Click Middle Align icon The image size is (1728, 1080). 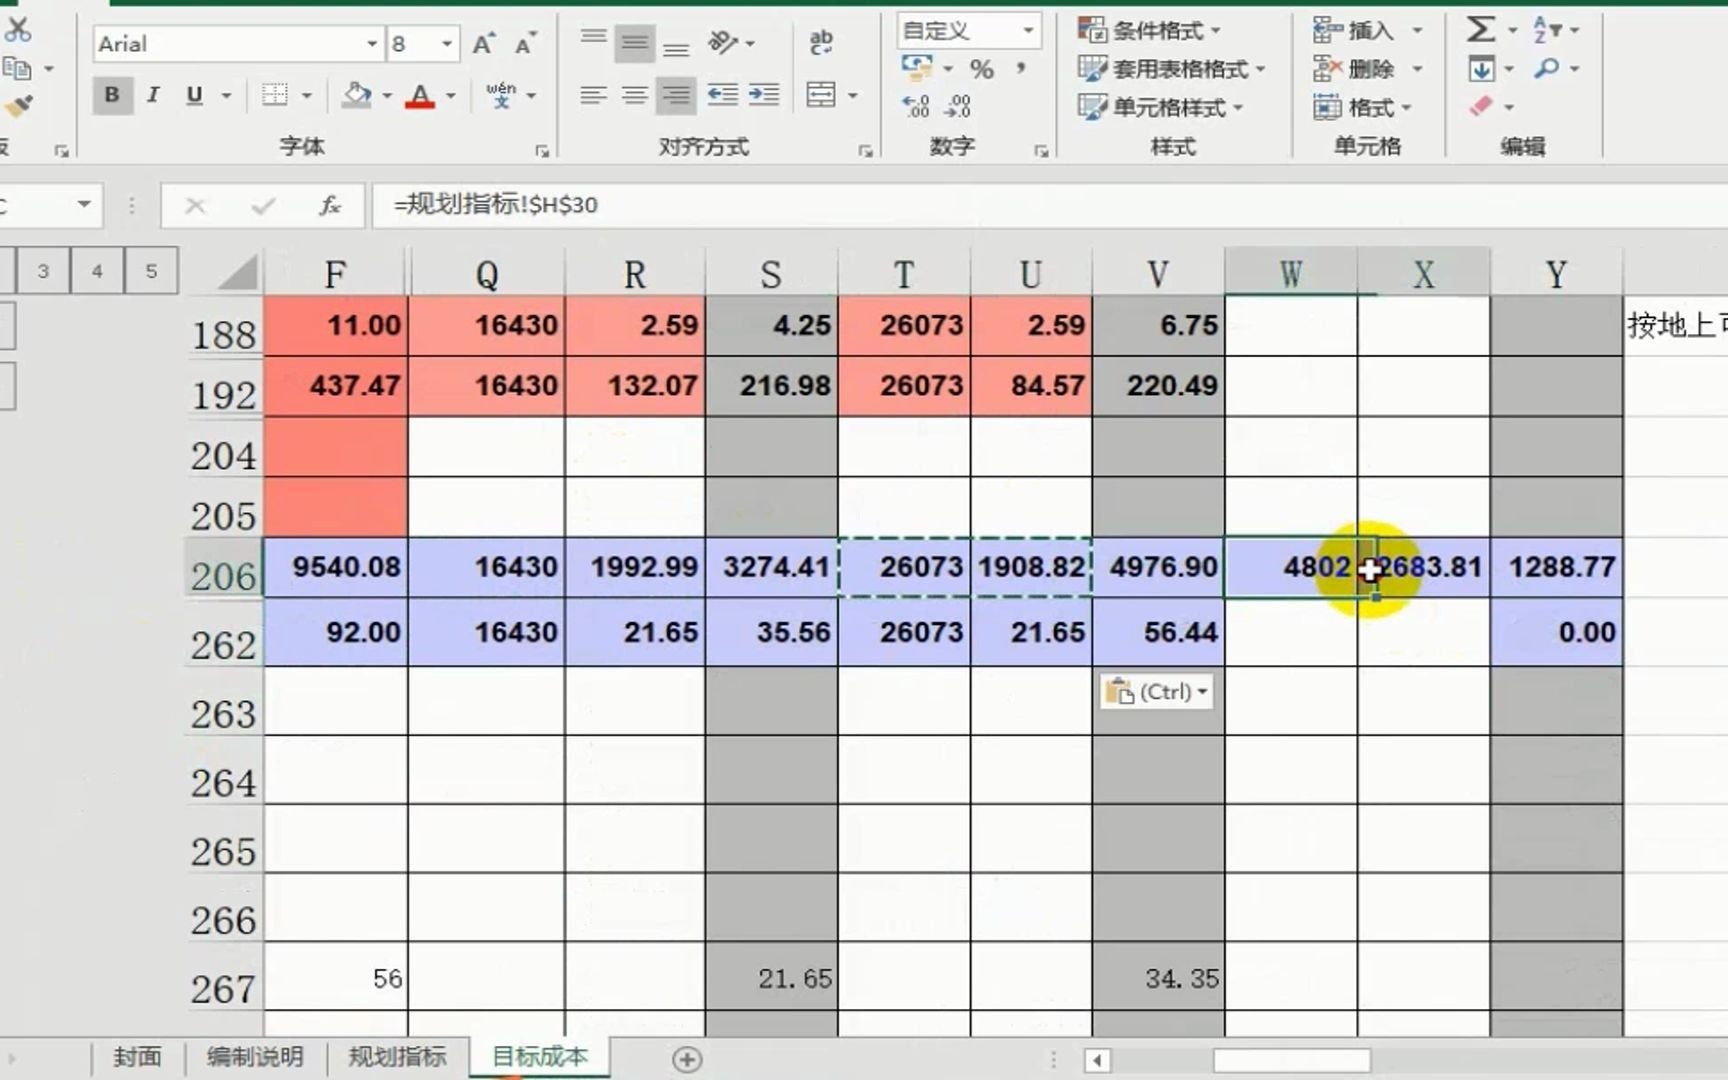[634, 42]
